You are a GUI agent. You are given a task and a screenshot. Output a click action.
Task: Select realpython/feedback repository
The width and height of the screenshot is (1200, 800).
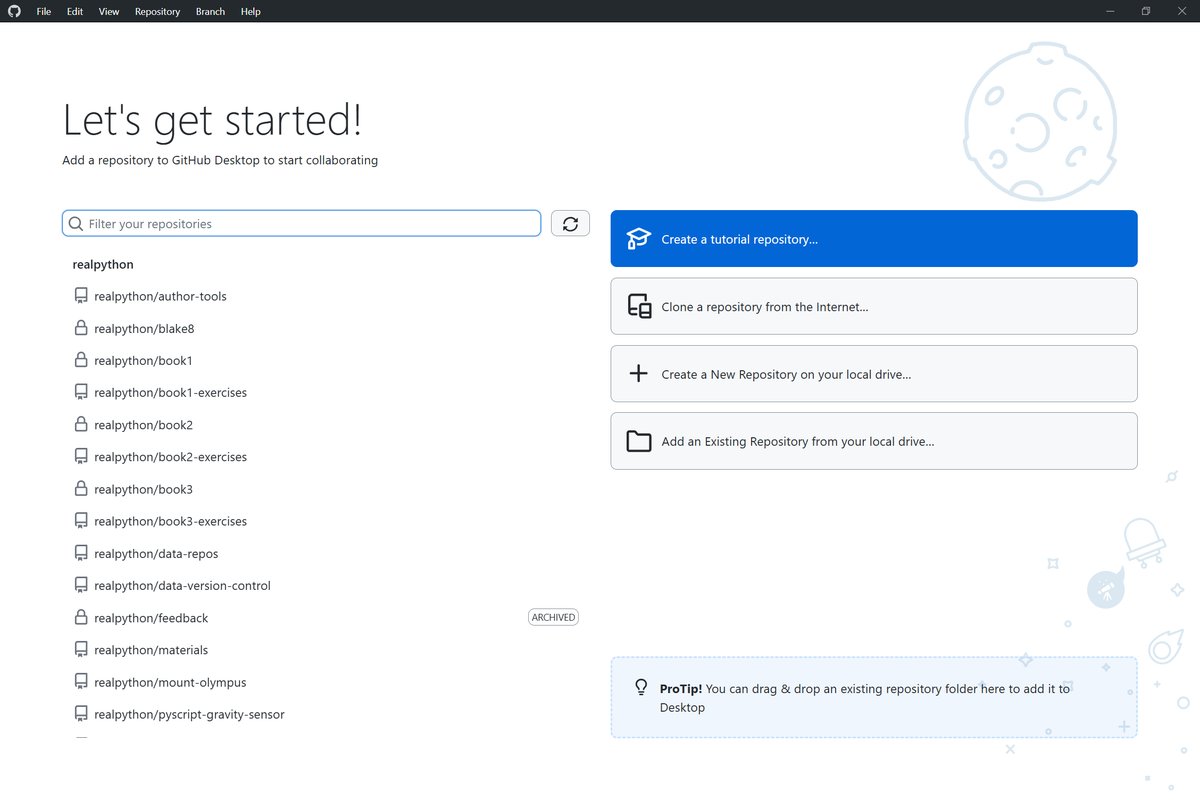tap(326, 618)
